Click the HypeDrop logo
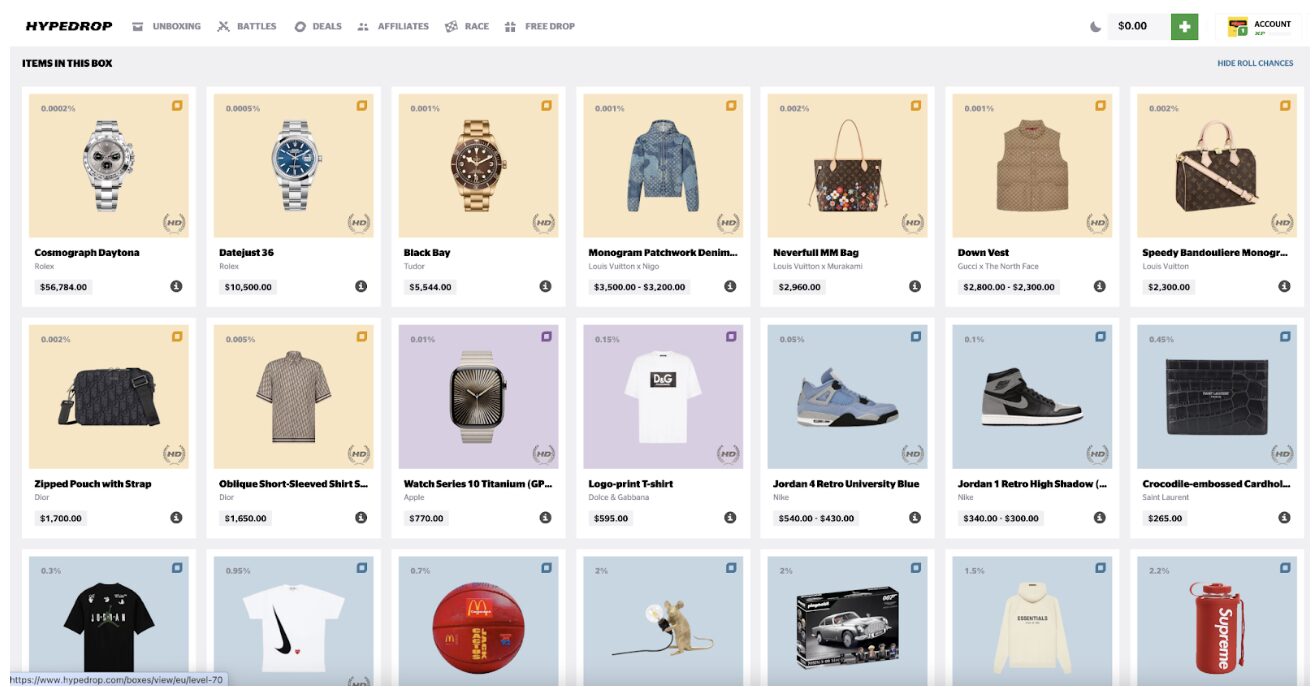Viewport: 1314px width, 687px height. (69, 26)
